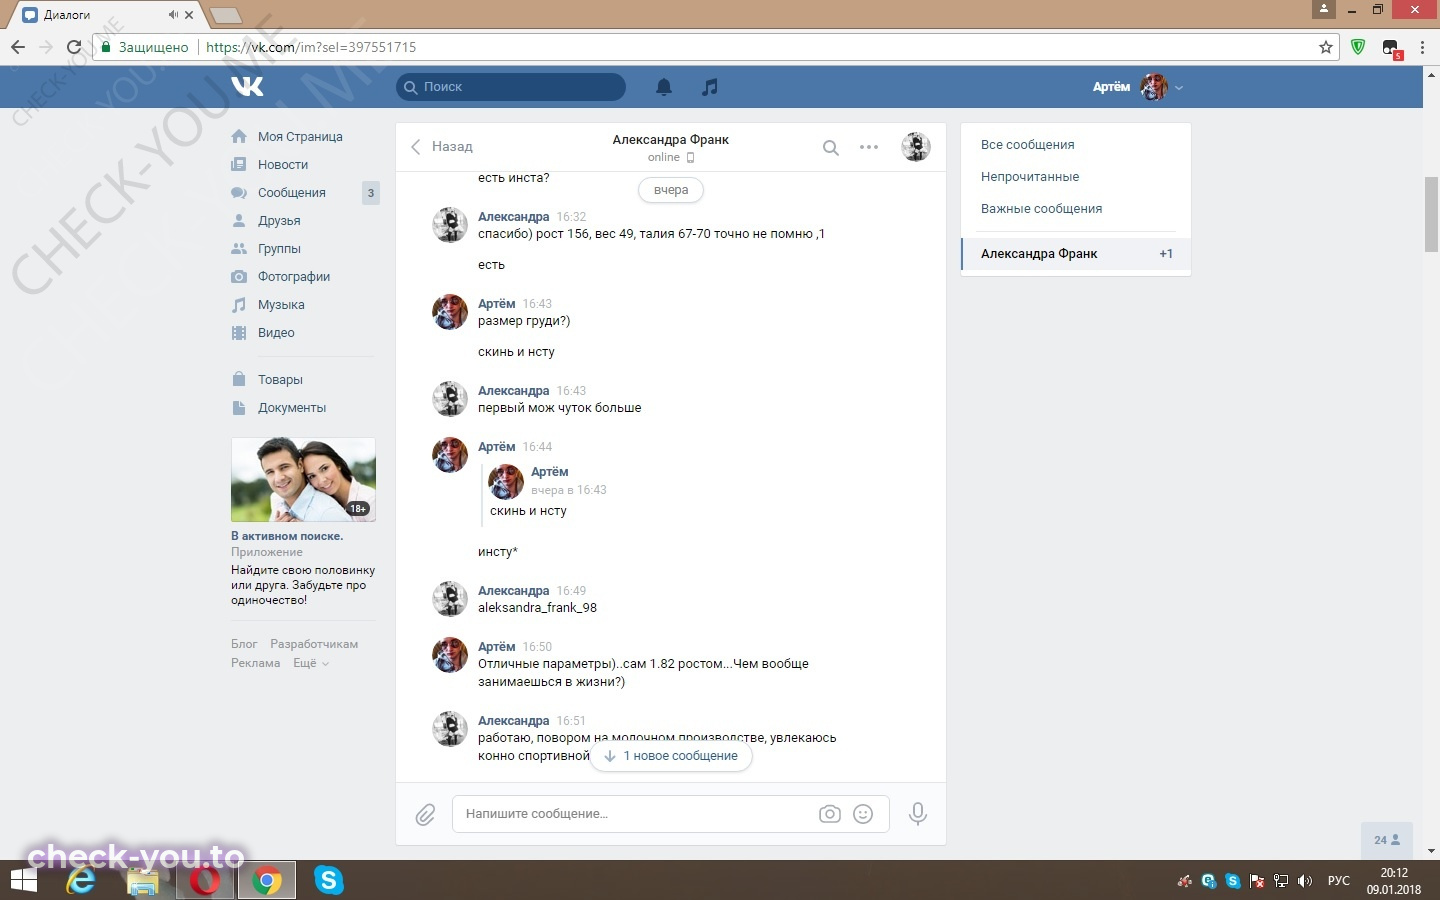Viewport: 1440px width, 900px height.
Task: Go back with the Назад button
Action: pos(441,147)
